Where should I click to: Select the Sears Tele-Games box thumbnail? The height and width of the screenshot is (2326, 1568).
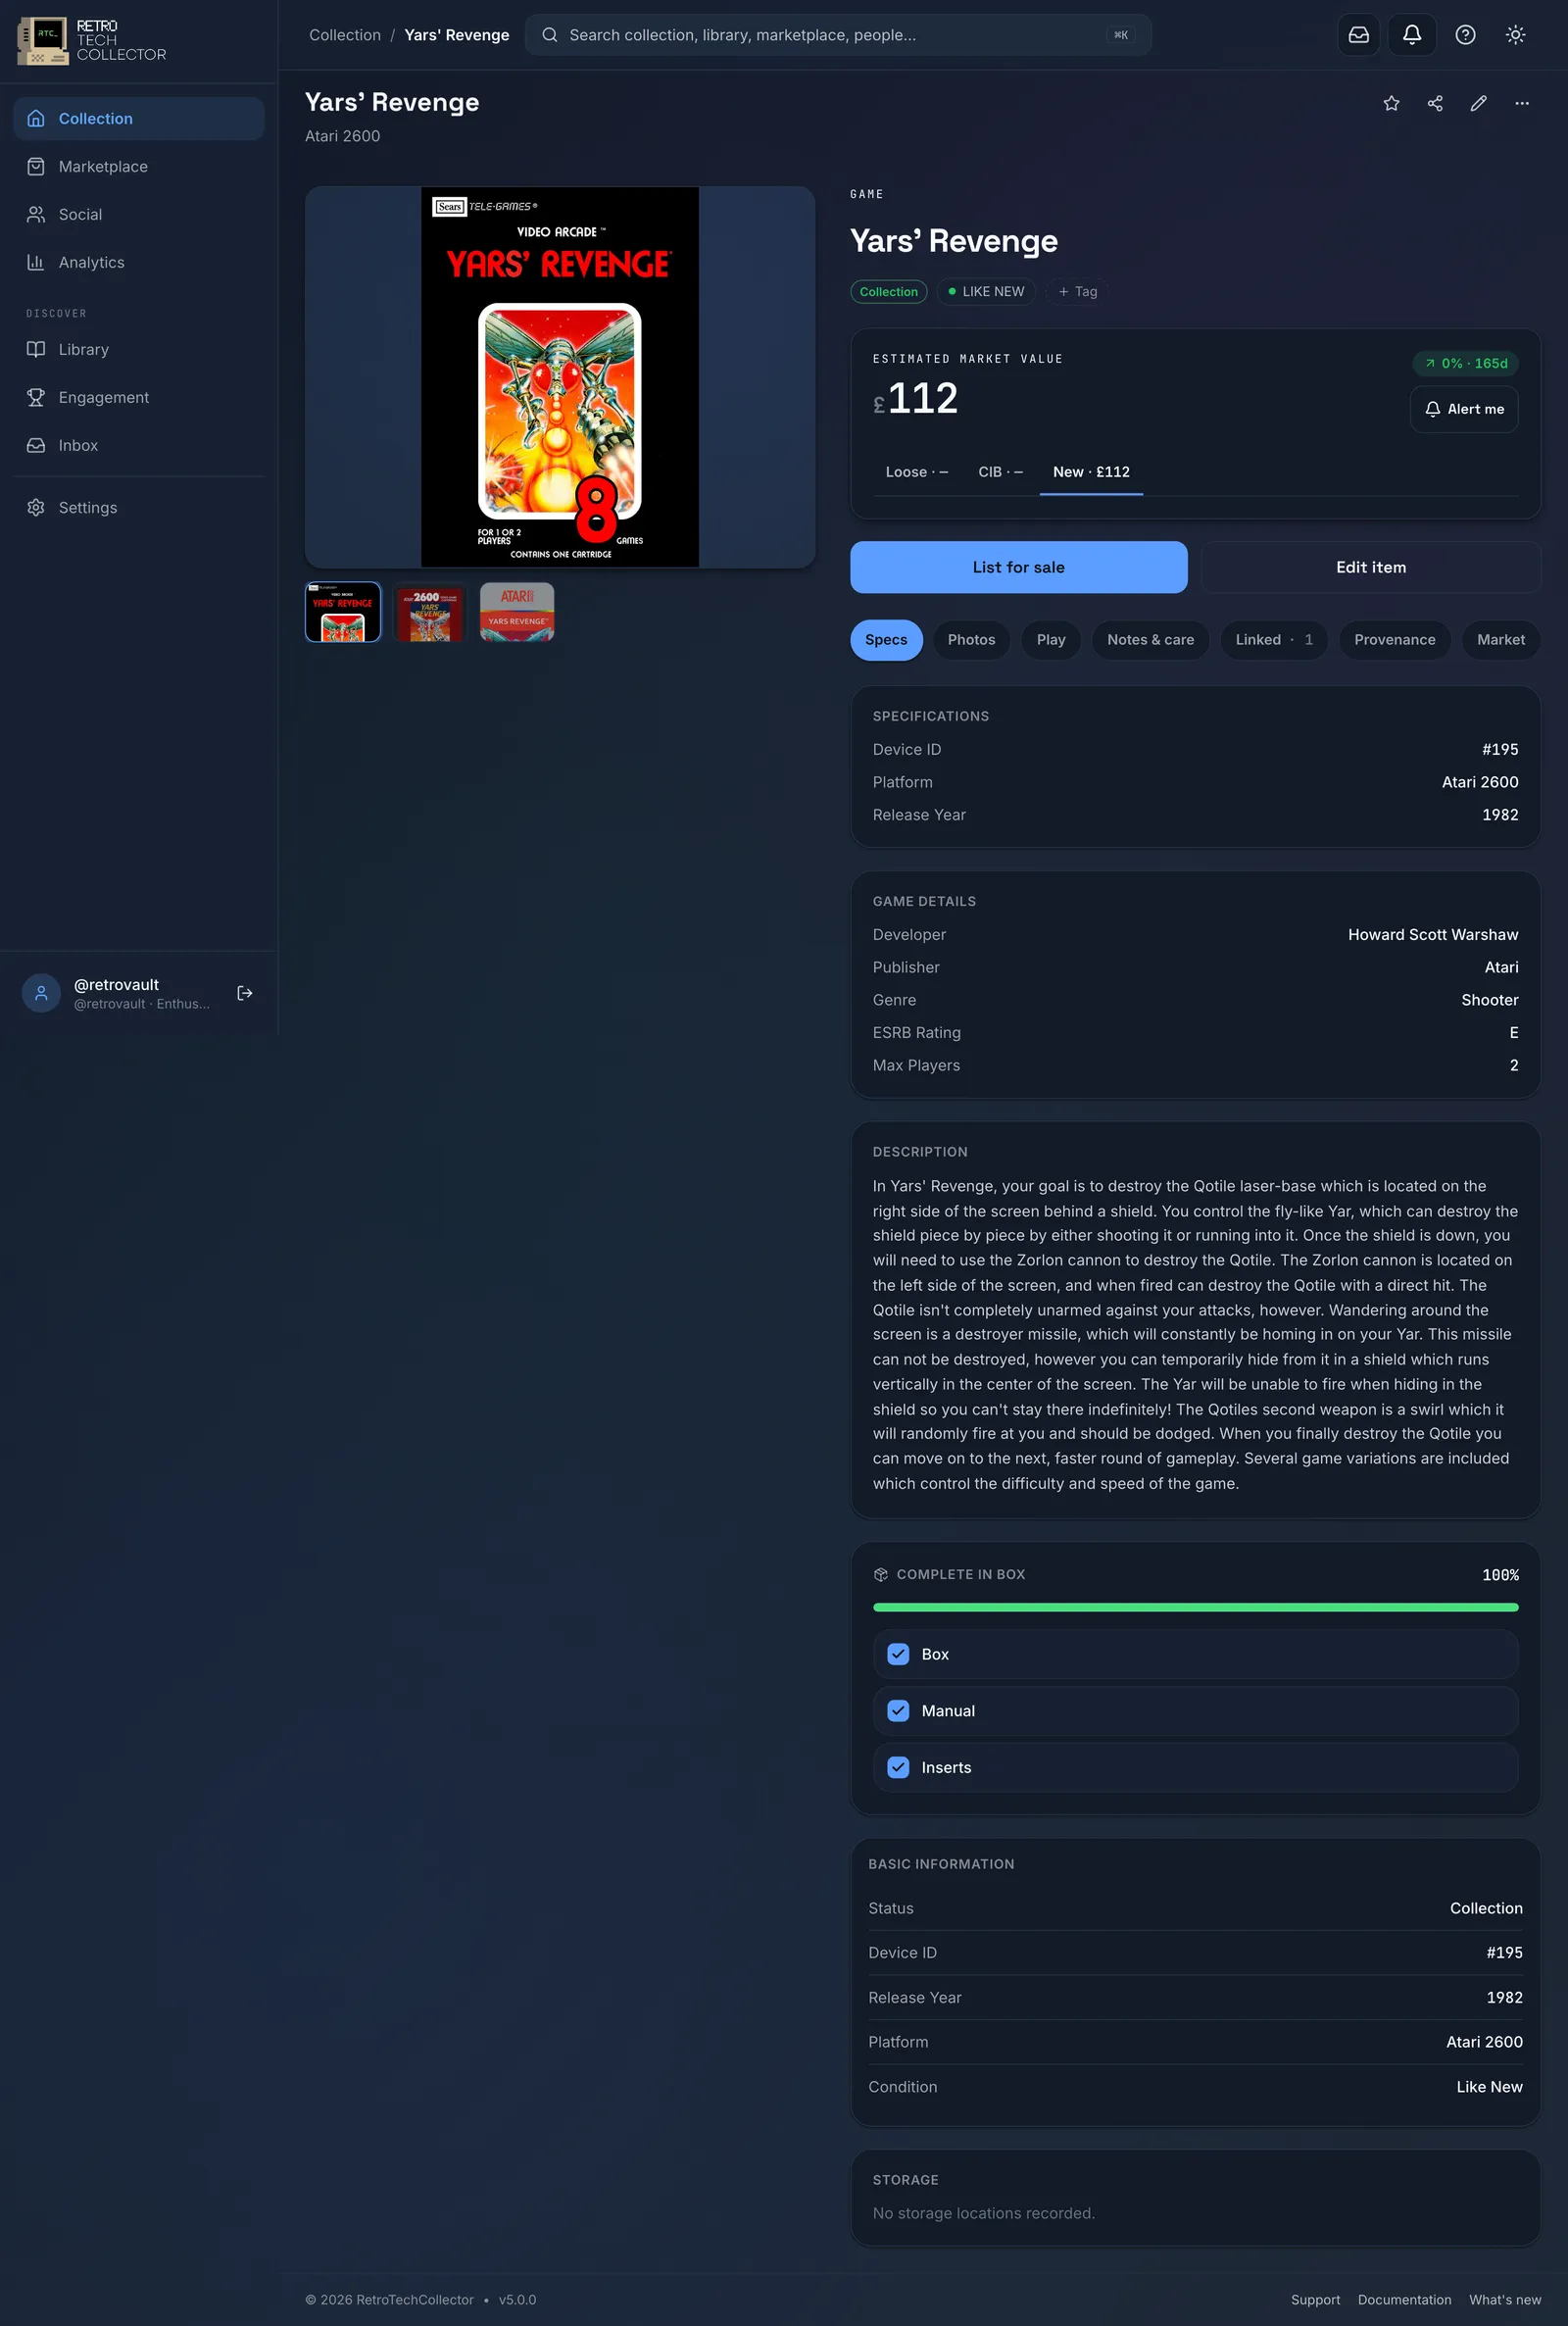click(343, 612)
